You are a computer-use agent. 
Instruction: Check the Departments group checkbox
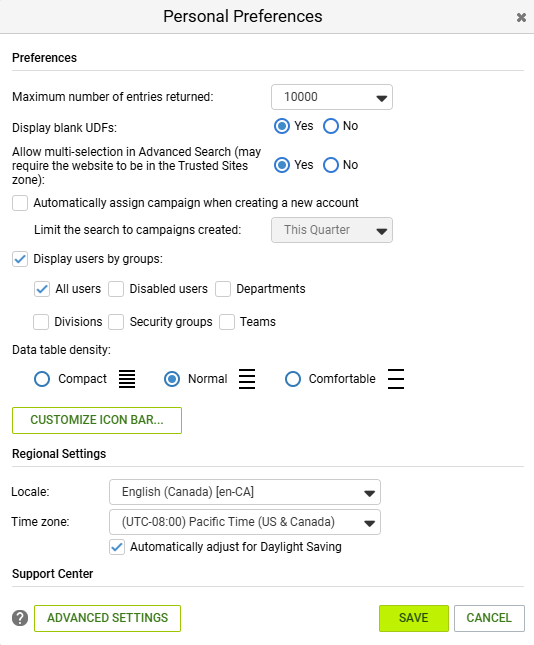(223, 289)
